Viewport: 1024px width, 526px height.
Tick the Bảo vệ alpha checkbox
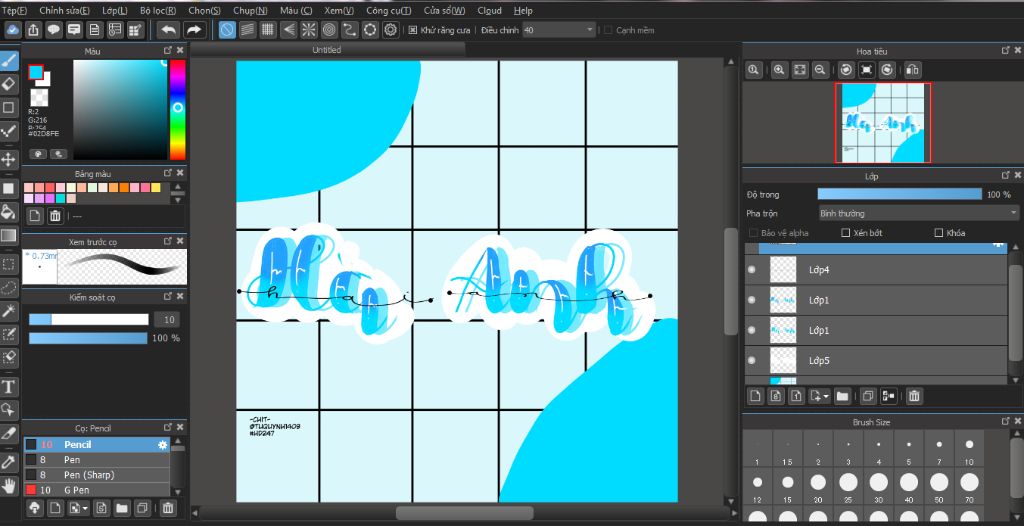click(754, 233)
